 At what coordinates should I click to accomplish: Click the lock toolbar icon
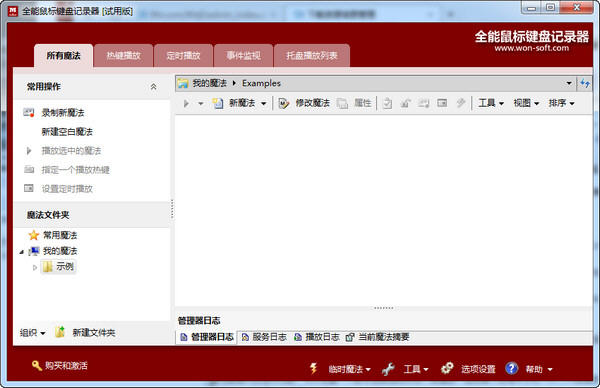pos(405,103)
